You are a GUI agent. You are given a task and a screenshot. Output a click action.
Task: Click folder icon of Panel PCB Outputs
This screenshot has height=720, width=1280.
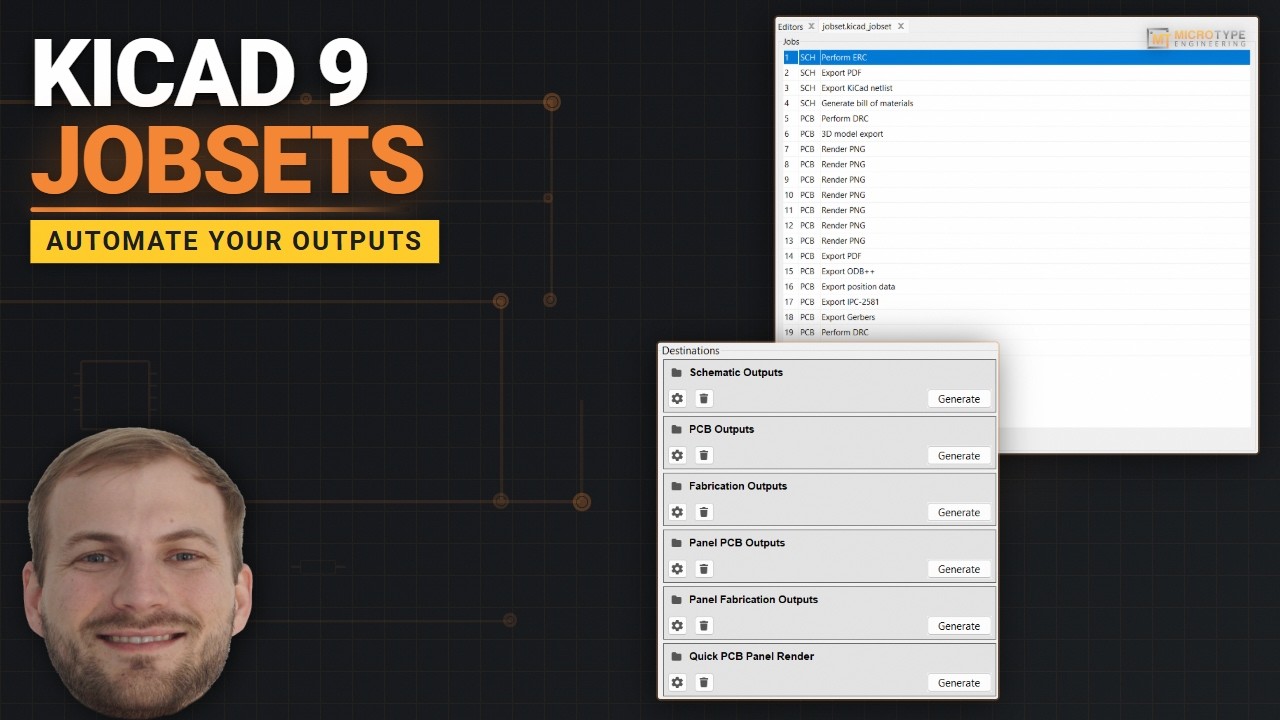coord(677,543)
